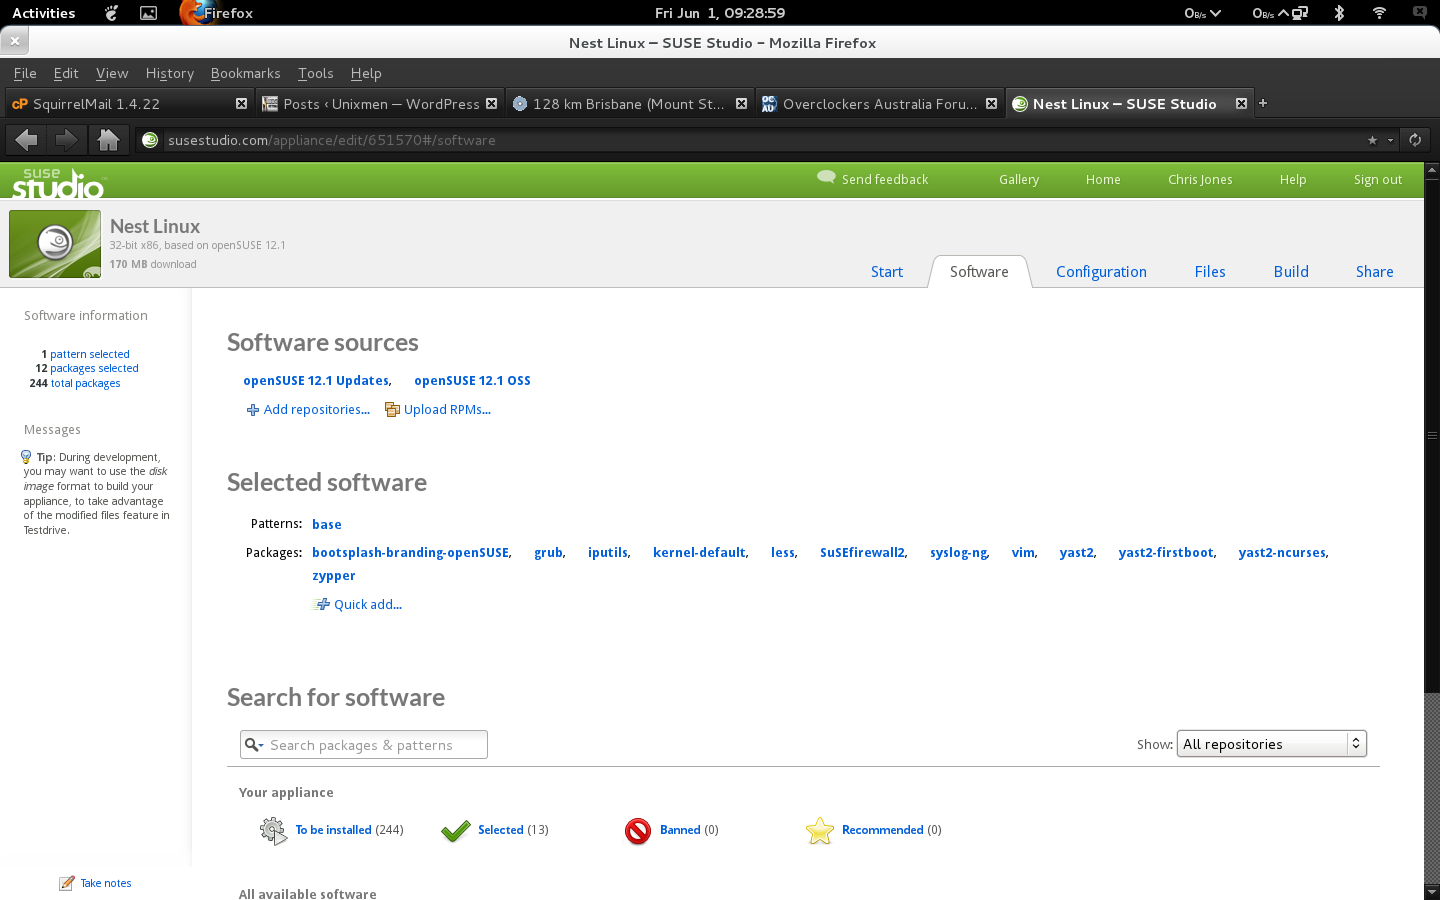Click Gallery in the green header
Viewport: 1440px width, 900px height.
(x=1019, y=180)
